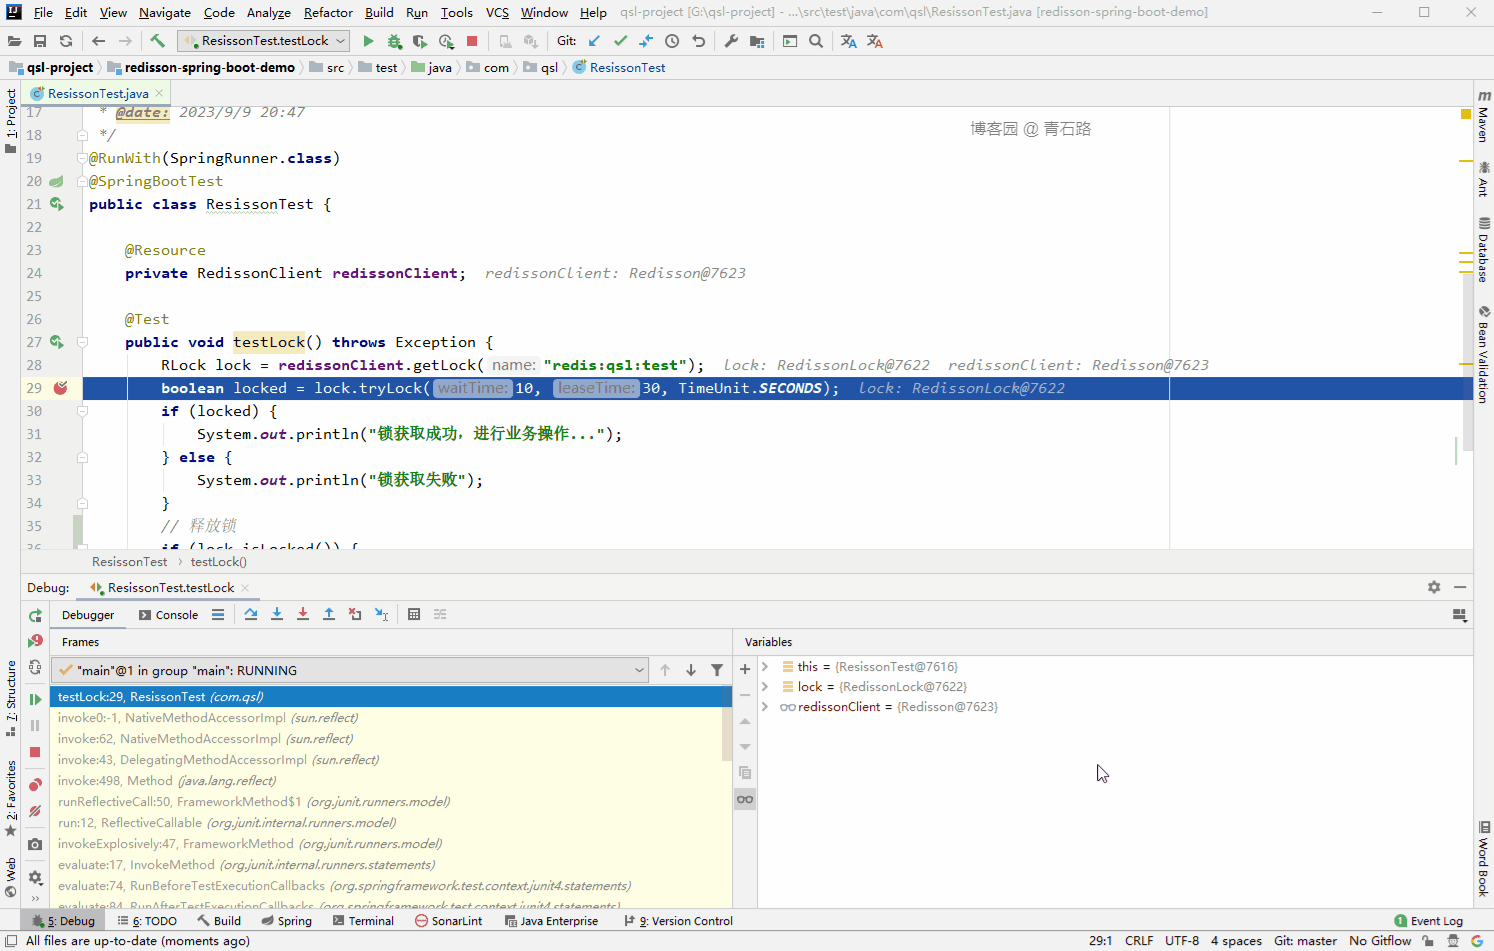Image resolution: width=1494 pixels, height=951 pixels.
Task: Run test class from line 21 gutter icon
Action: (57, 204)
